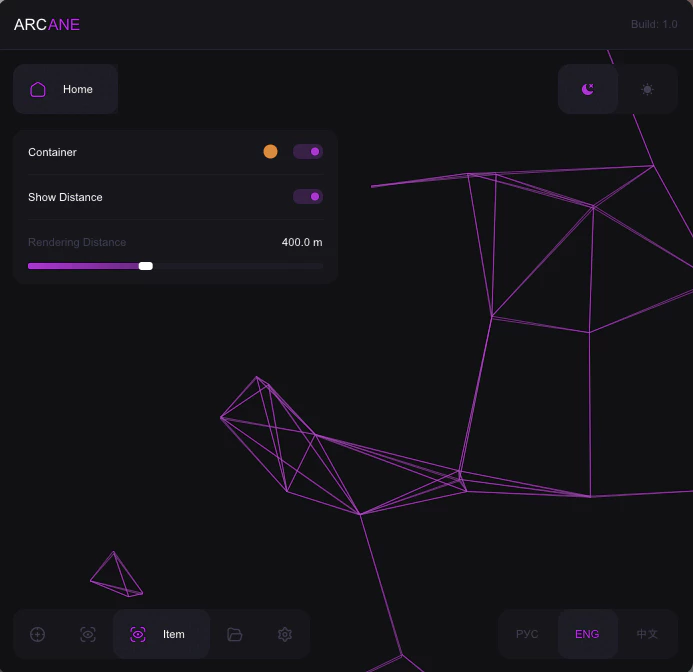Open the Home button
Screen dimensions: 693x672
(65, 89)
